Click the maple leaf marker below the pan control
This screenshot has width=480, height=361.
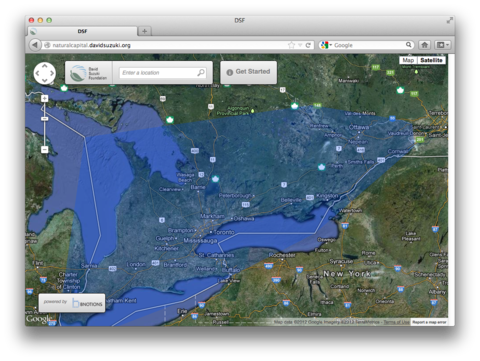click(x=64, y=88)
